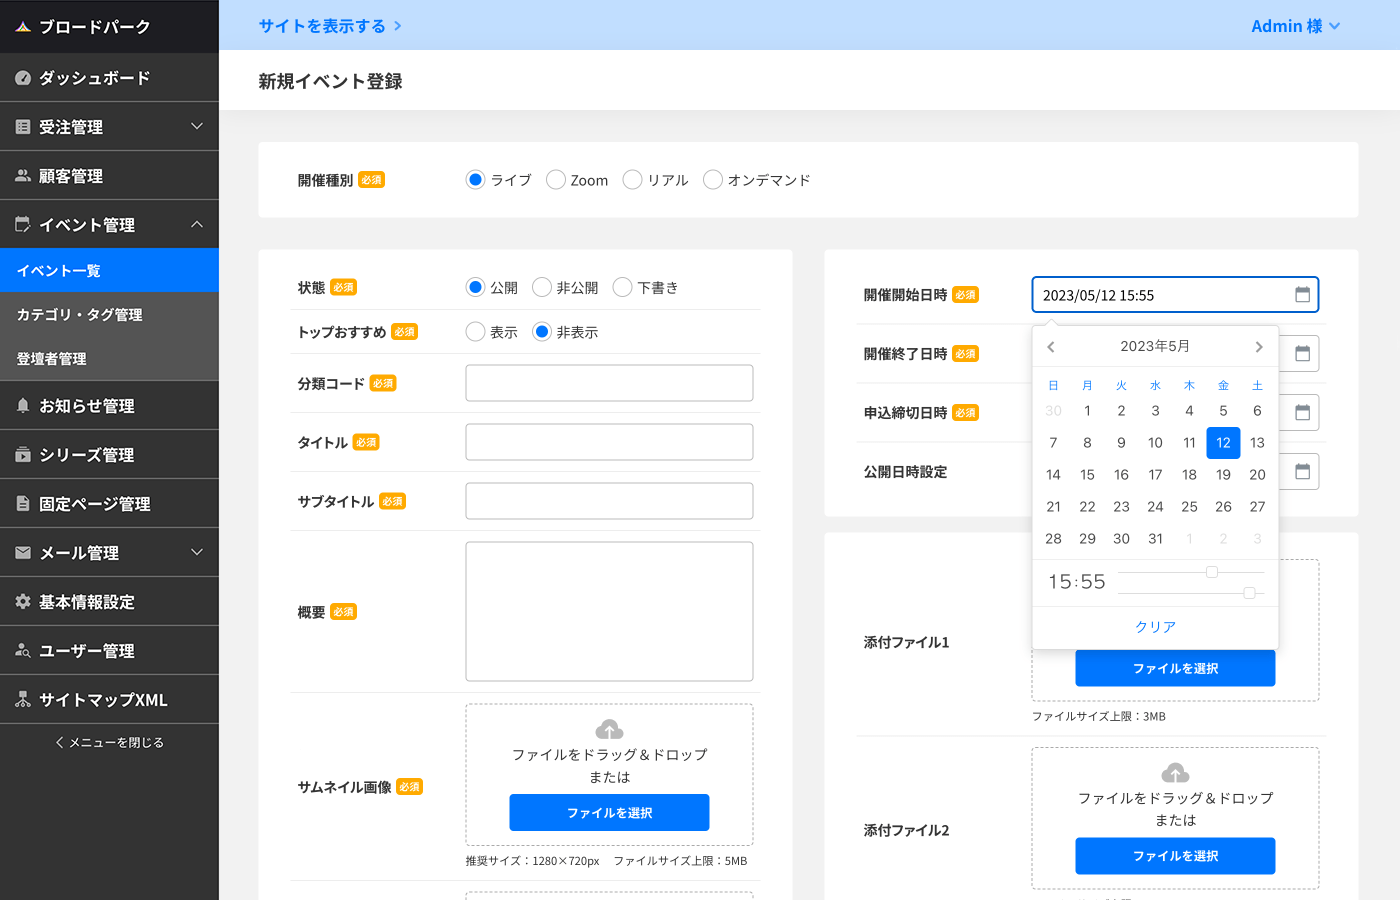Go to previous month in calendar
Image resolution: width=1400 pixels, height=900 pixels.
[x=1051, y=347]
